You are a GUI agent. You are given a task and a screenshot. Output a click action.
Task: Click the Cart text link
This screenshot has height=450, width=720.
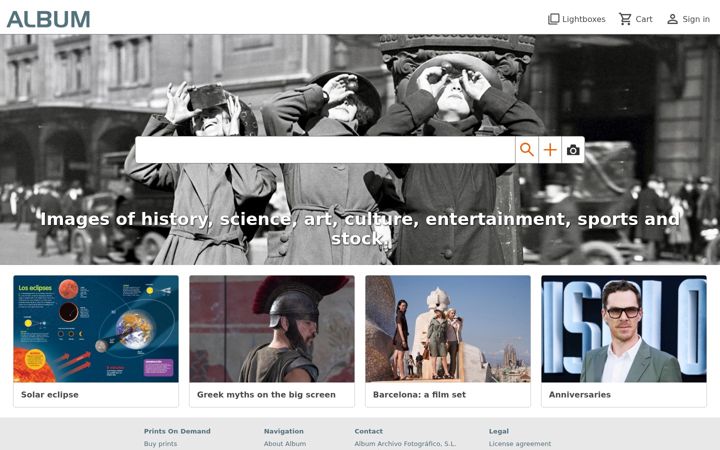click(x=644, y=19)
